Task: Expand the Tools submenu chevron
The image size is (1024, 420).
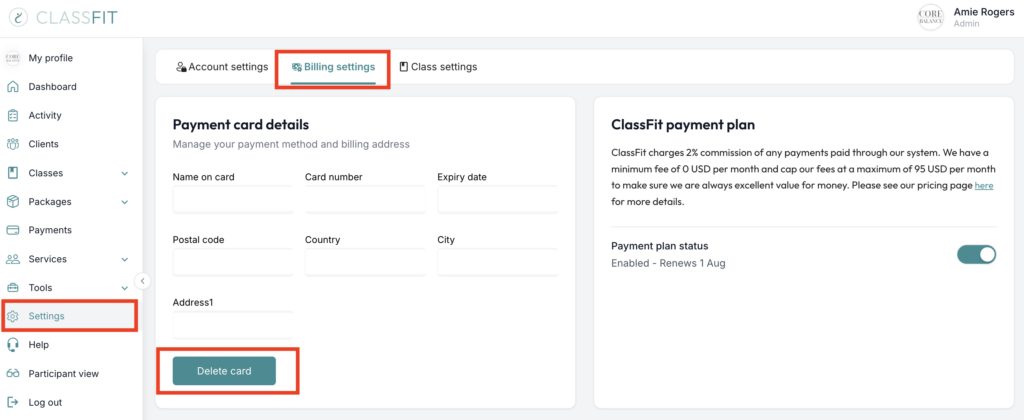Action: point(125,289)
